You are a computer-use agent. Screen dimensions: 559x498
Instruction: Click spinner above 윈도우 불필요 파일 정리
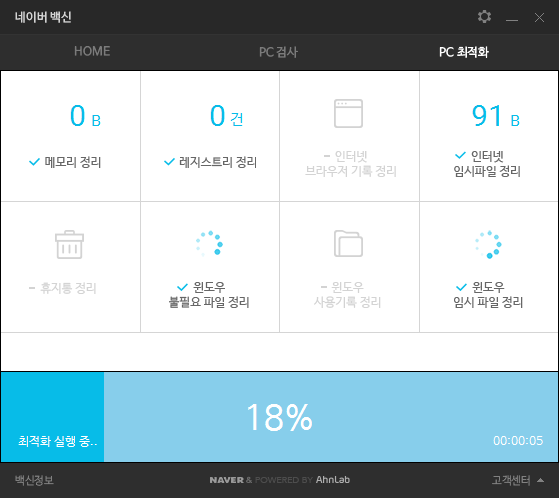coord(209,243)
